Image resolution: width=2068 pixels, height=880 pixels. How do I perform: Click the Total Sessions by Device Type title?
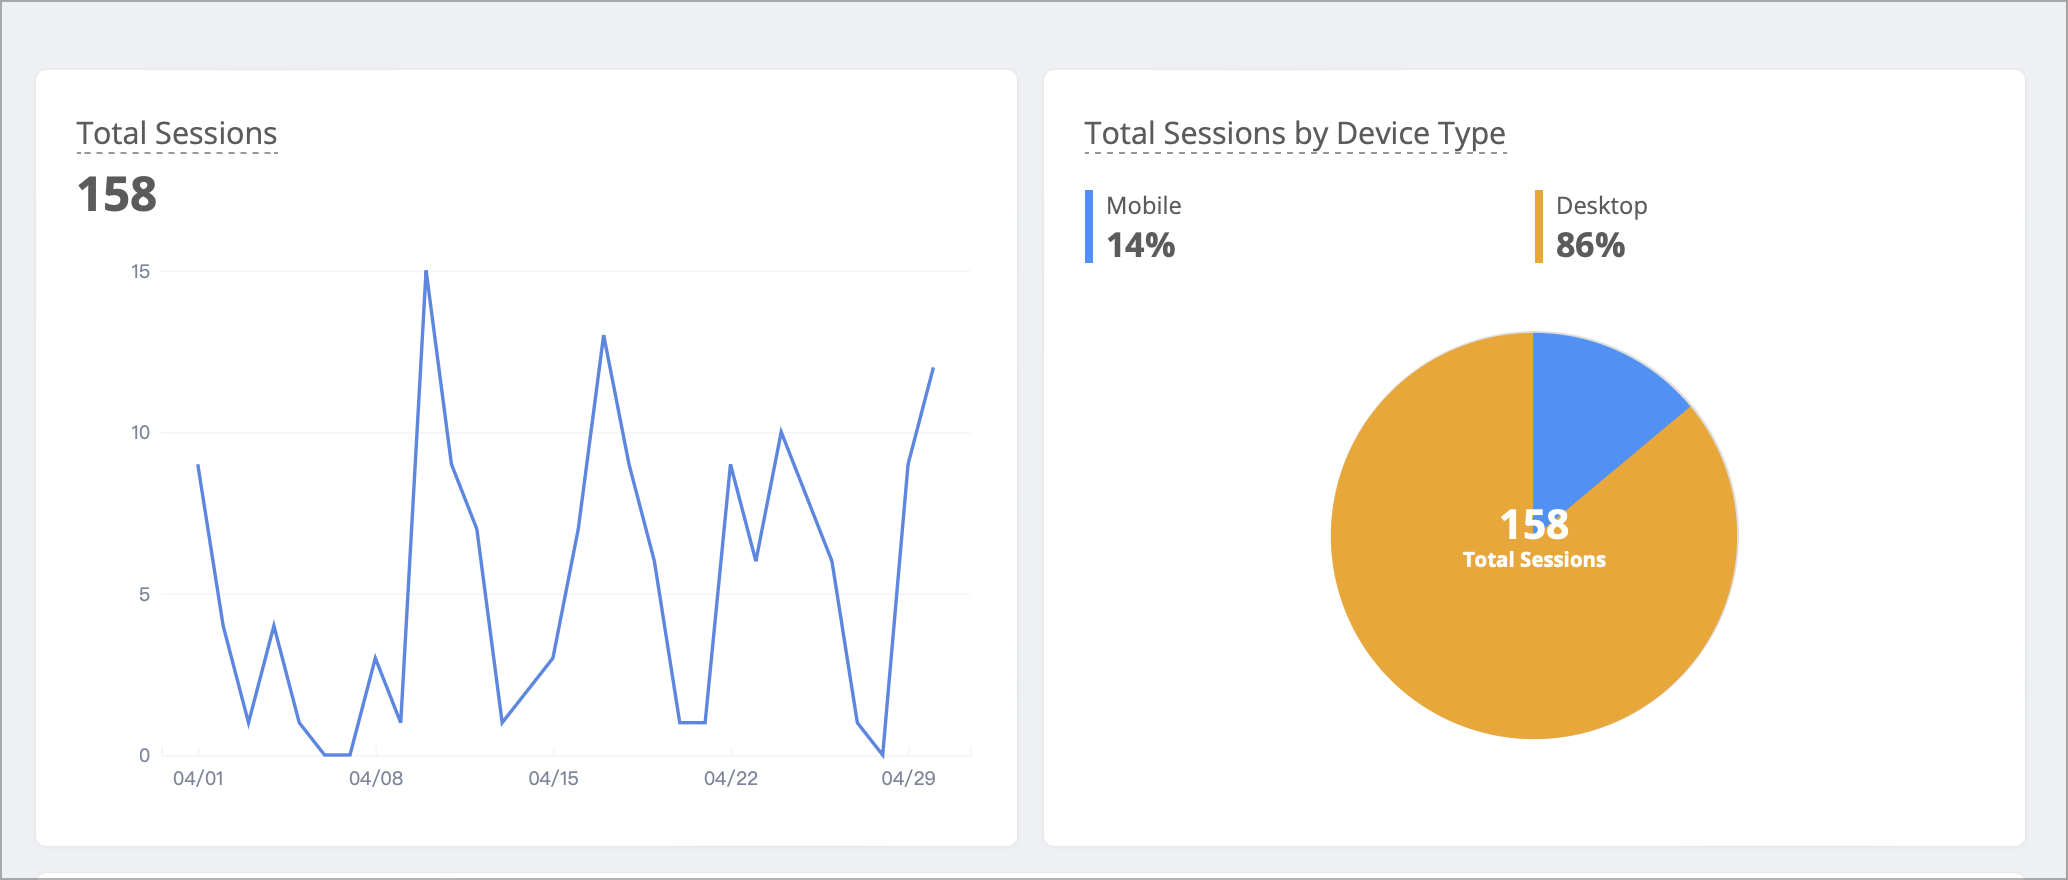coord(1295,134)
